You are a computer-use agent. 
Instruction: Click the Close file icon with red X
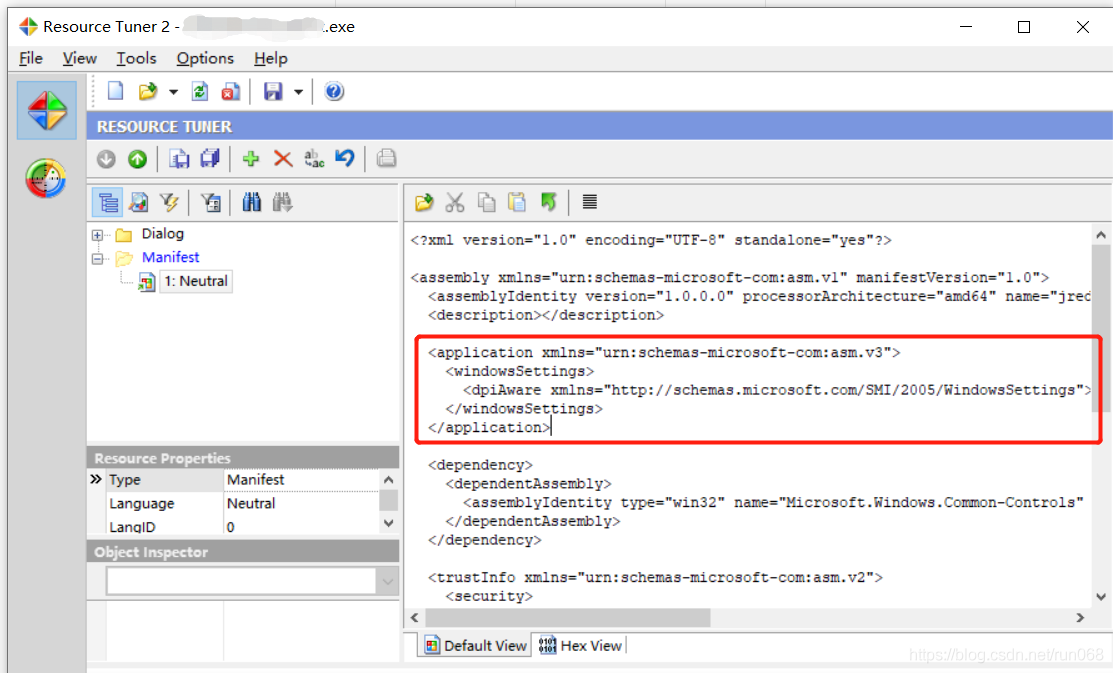(x=231, y=92)
